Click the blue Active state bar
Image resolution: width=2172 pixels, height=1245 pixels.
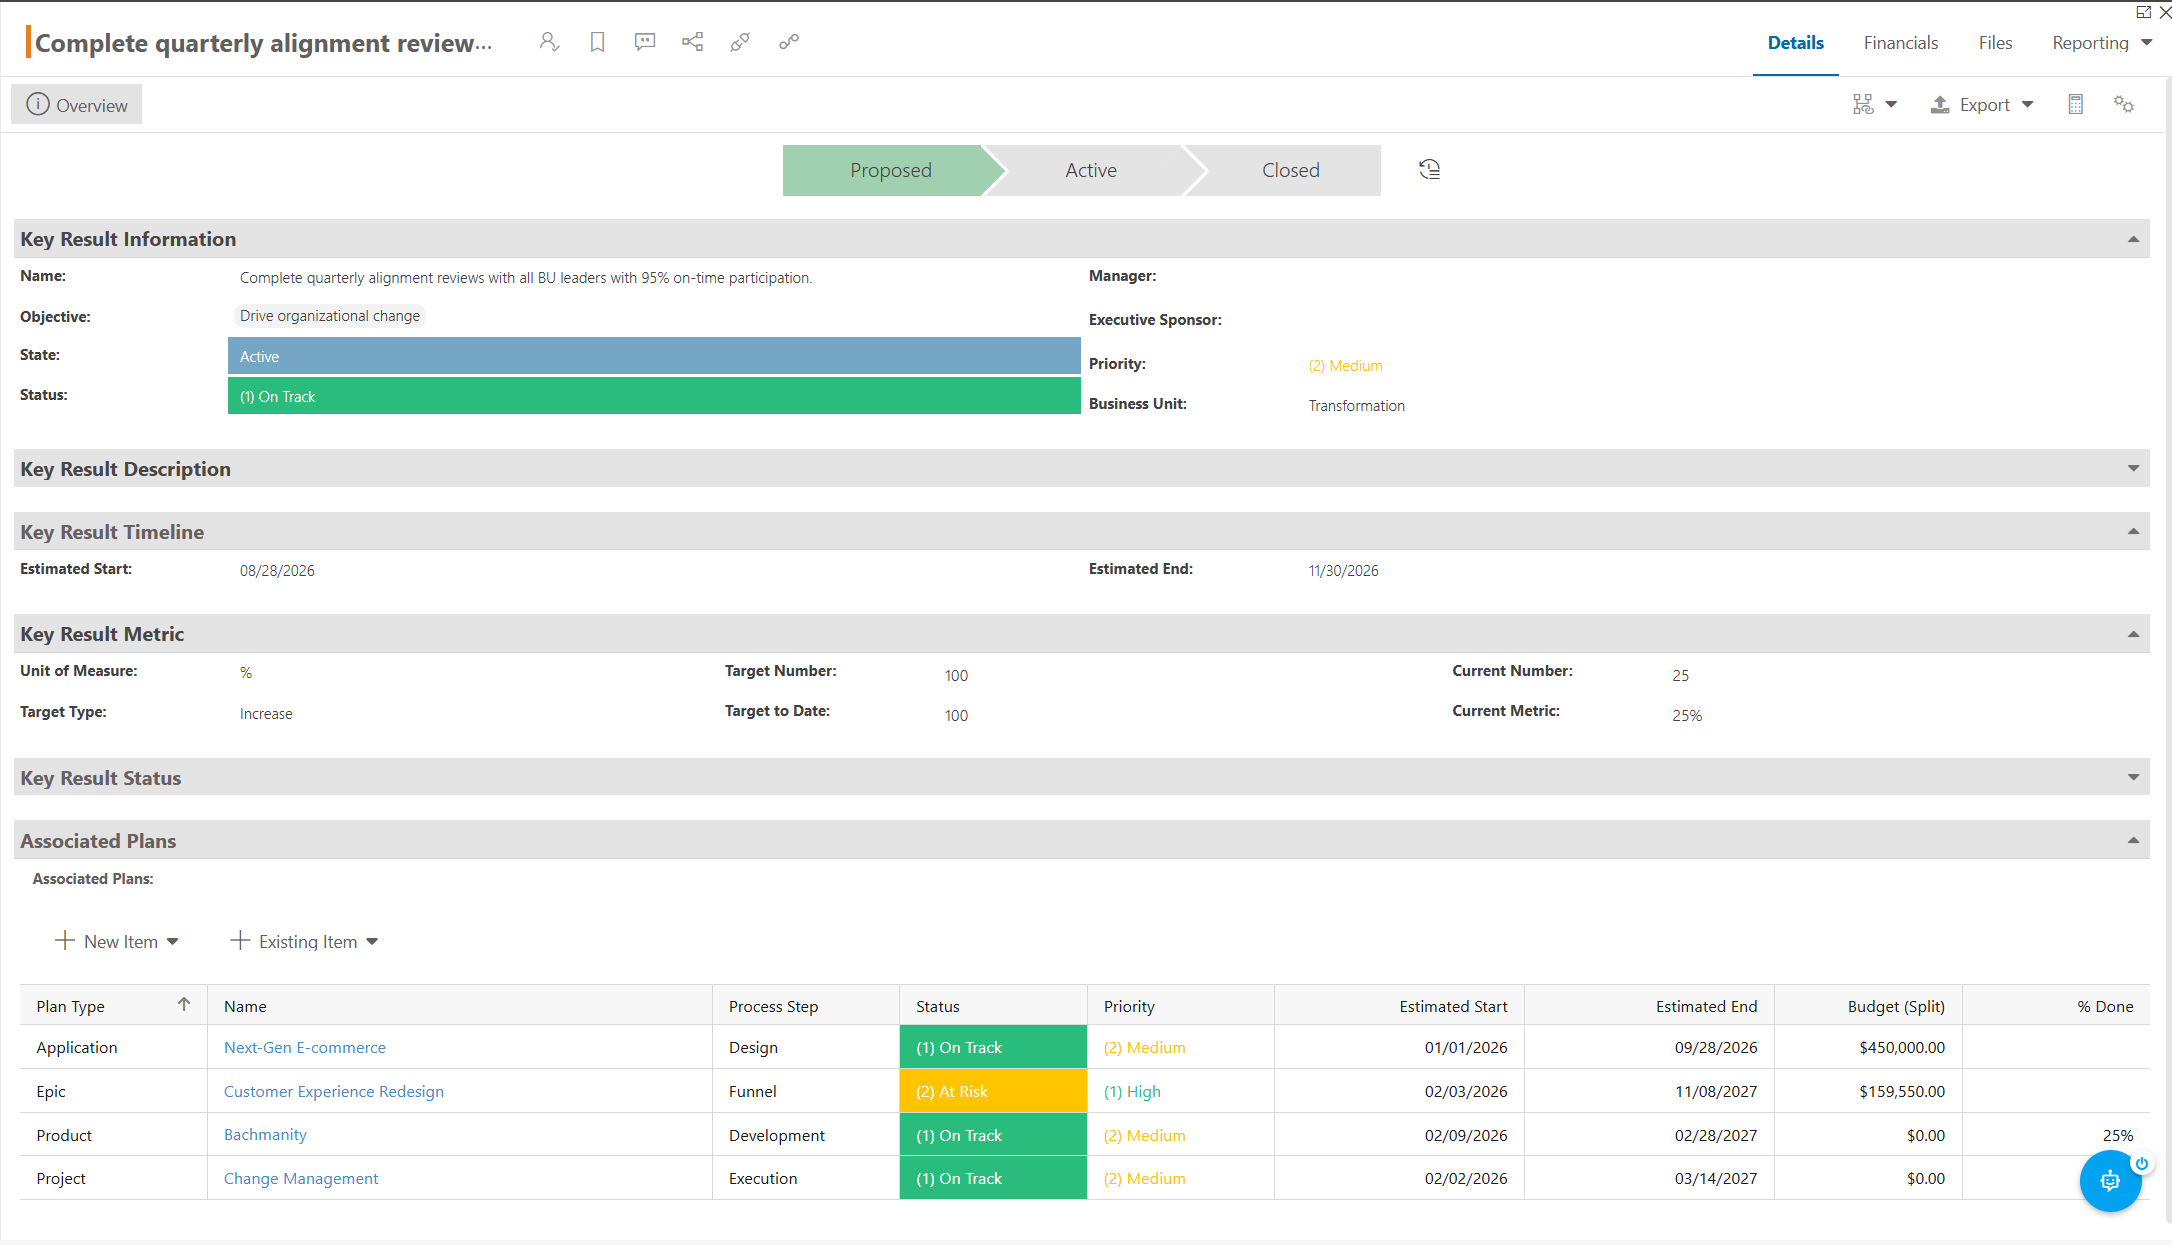654,356
